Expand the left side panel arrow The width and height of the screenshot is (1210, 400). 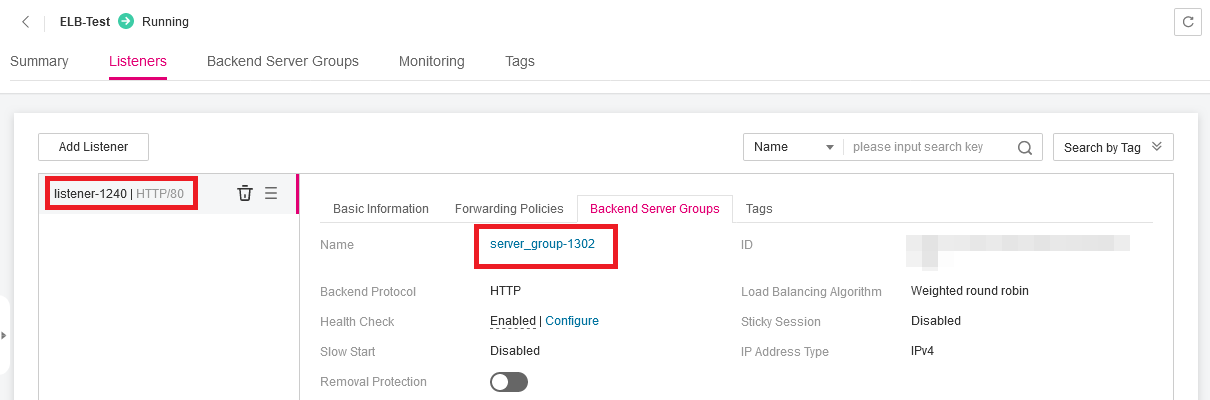[4, 335]
